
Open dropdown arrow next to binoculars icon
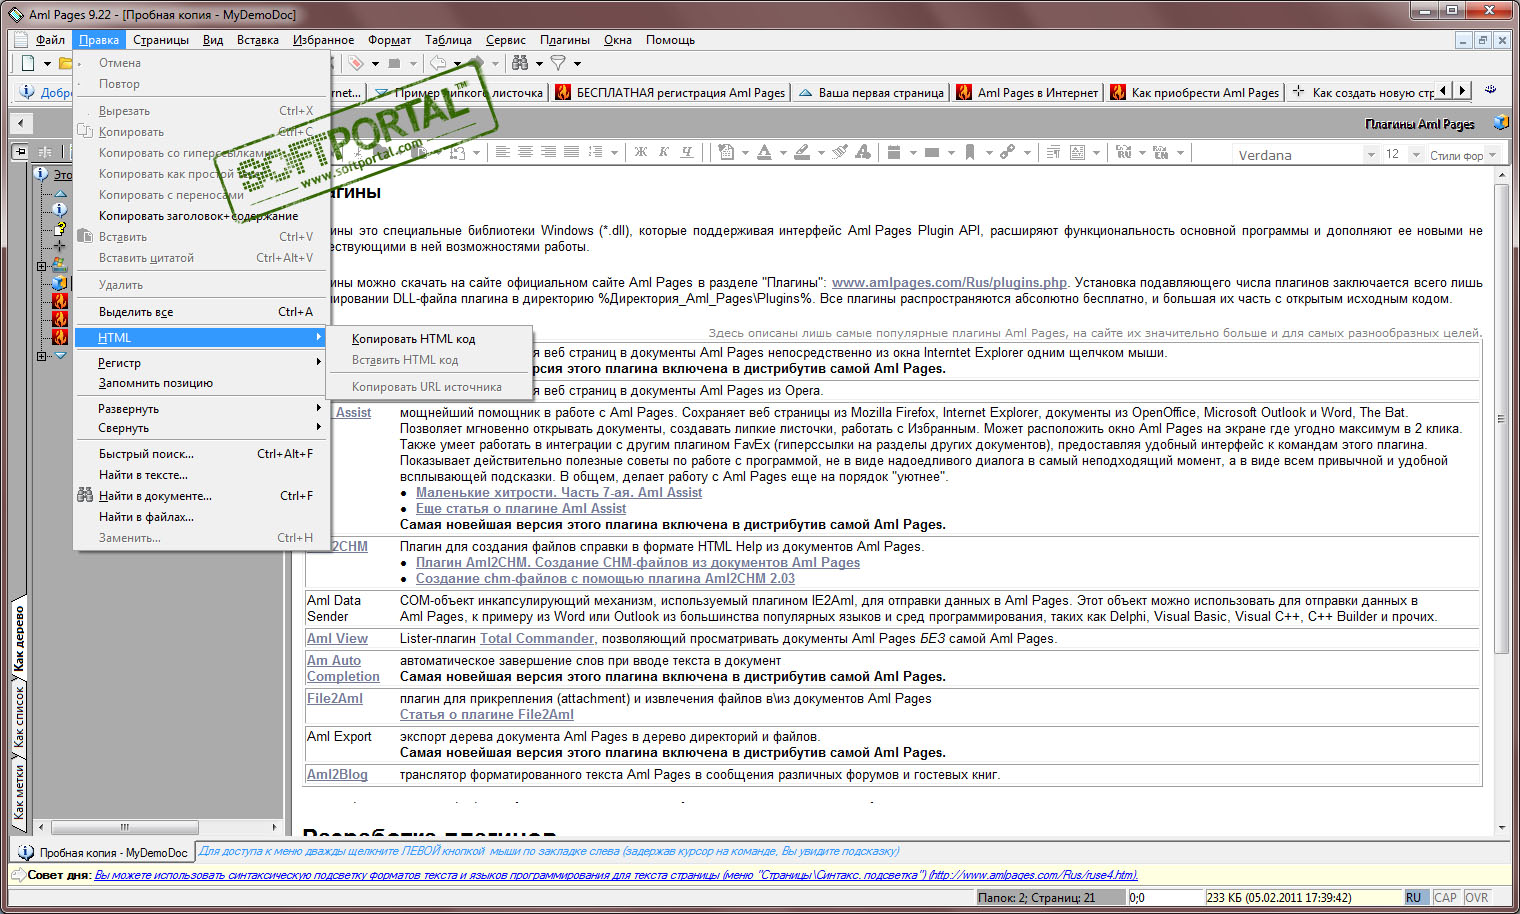pos(539,64)
